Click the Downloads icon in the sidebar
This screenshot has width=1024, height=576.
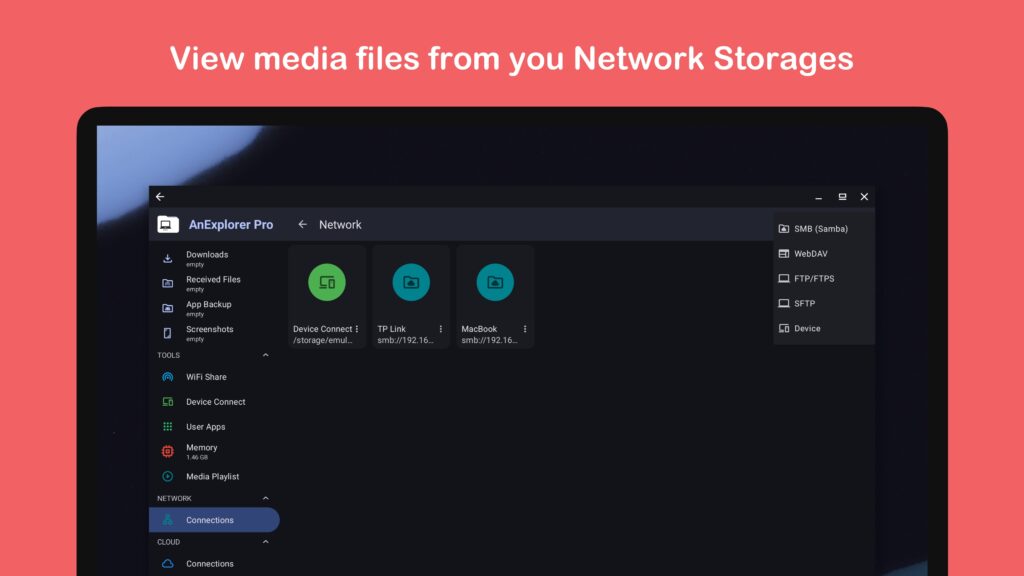tap(167, 258)
